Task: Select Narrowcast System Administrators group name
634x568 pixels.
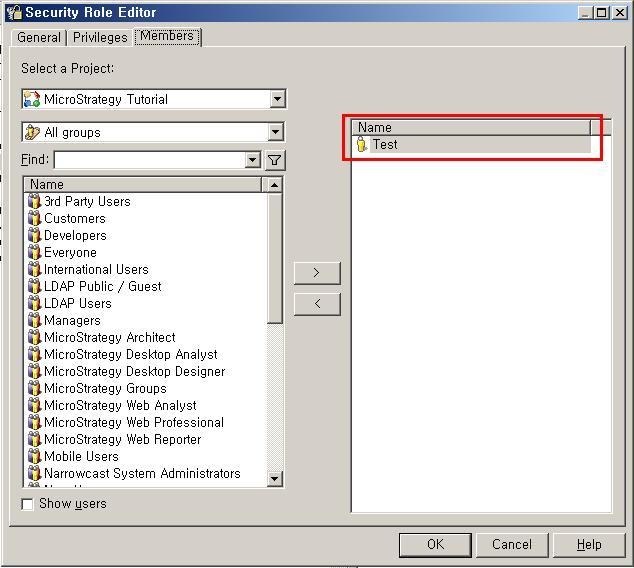Action: coord(142,473)
